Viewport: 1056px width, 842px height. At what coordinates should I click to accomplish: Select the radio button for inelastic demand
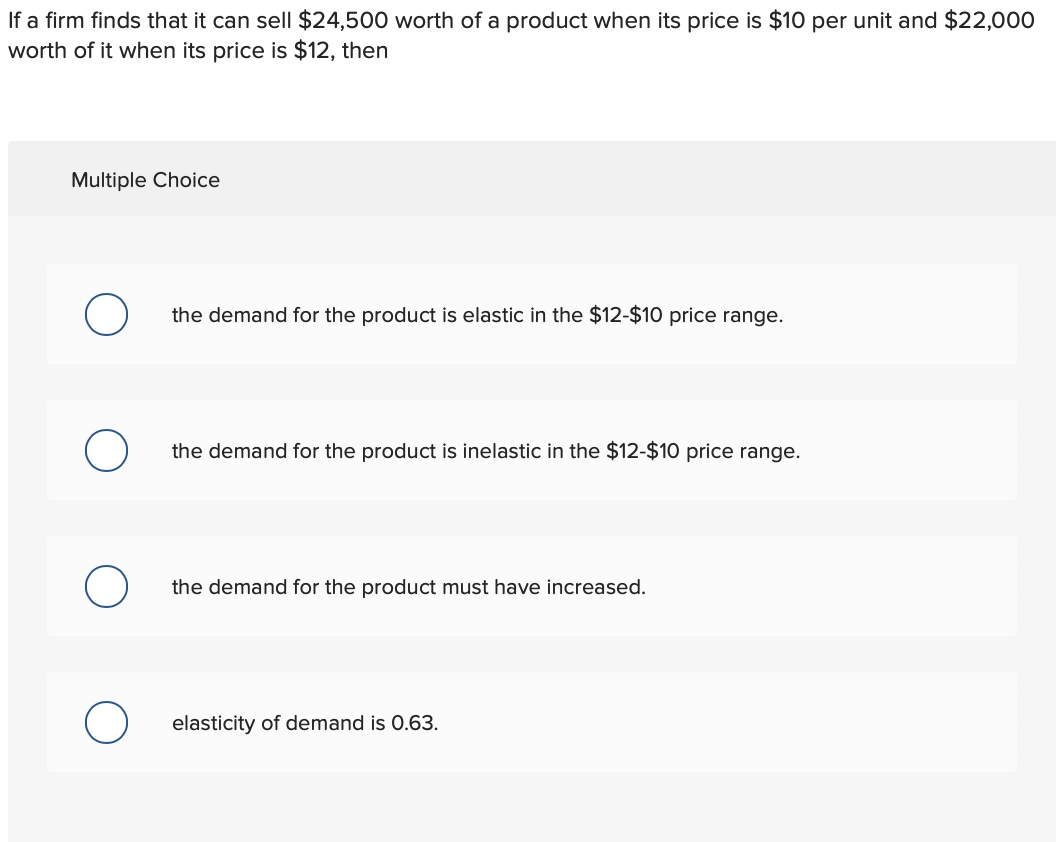pyautogui.click(x=106, y=451)
